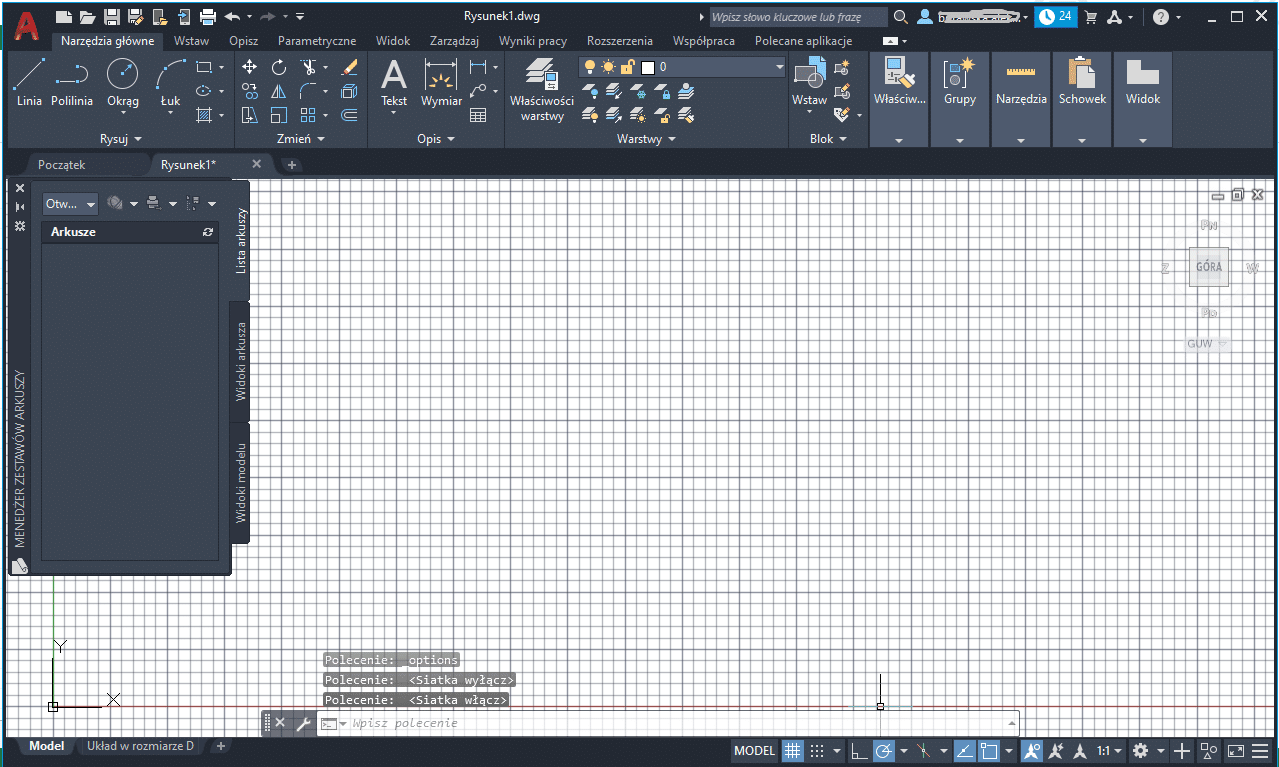Select the Erase tool in Zmień panel
The image size is (1279, 767).
[349, 67]
